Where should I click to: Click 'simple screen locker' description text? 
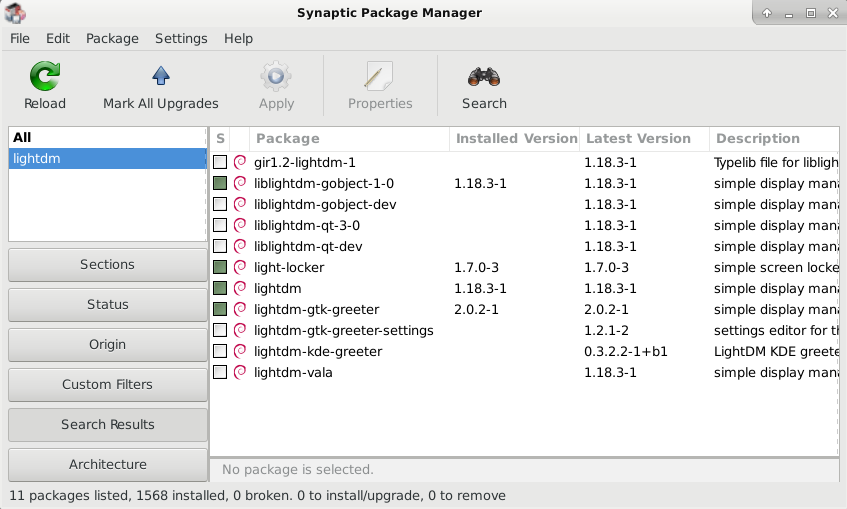(776, 267)
